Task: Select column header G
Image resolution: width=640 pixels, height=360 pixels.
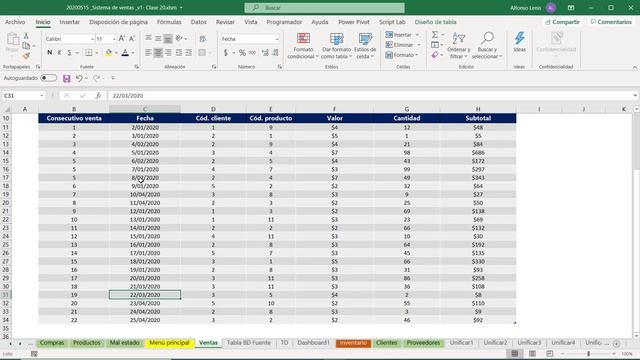Action: coord(407,109)
